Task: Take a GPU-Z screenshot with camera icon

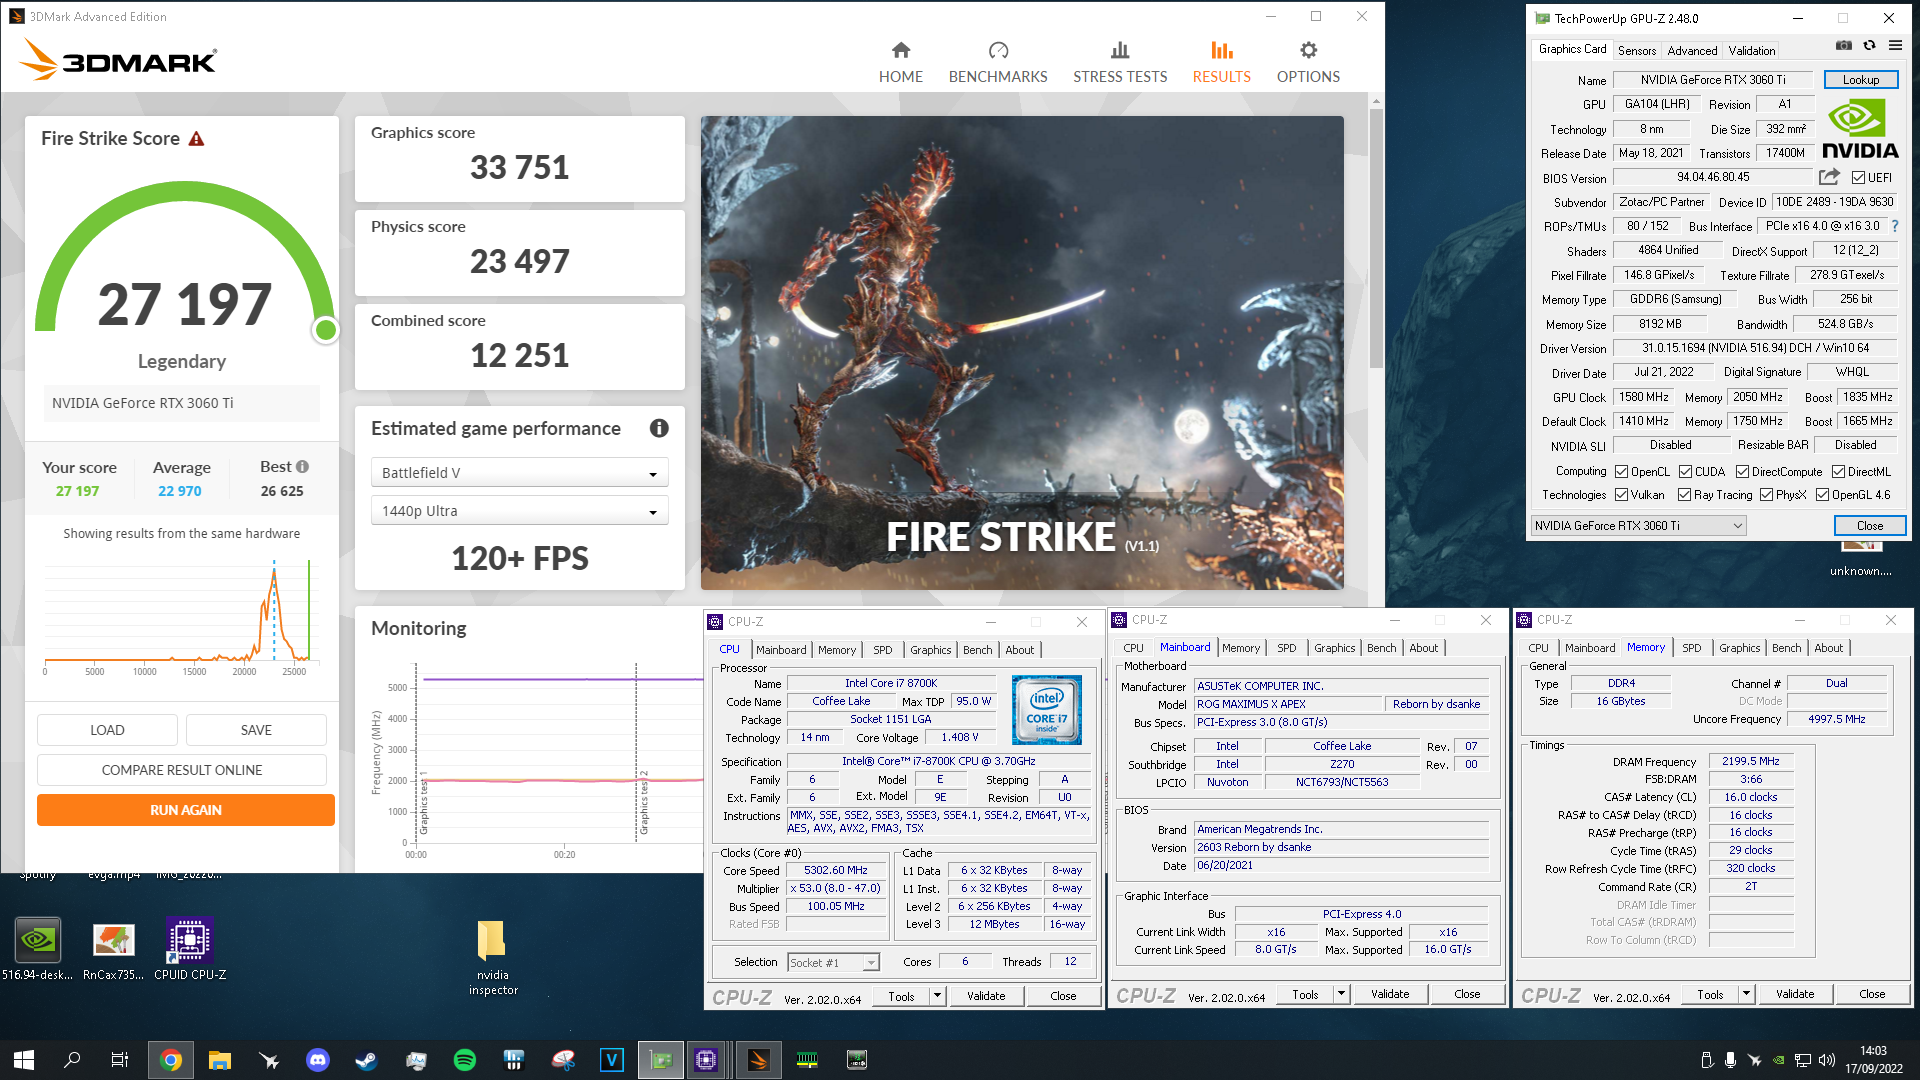Action: click(1844, 45)
